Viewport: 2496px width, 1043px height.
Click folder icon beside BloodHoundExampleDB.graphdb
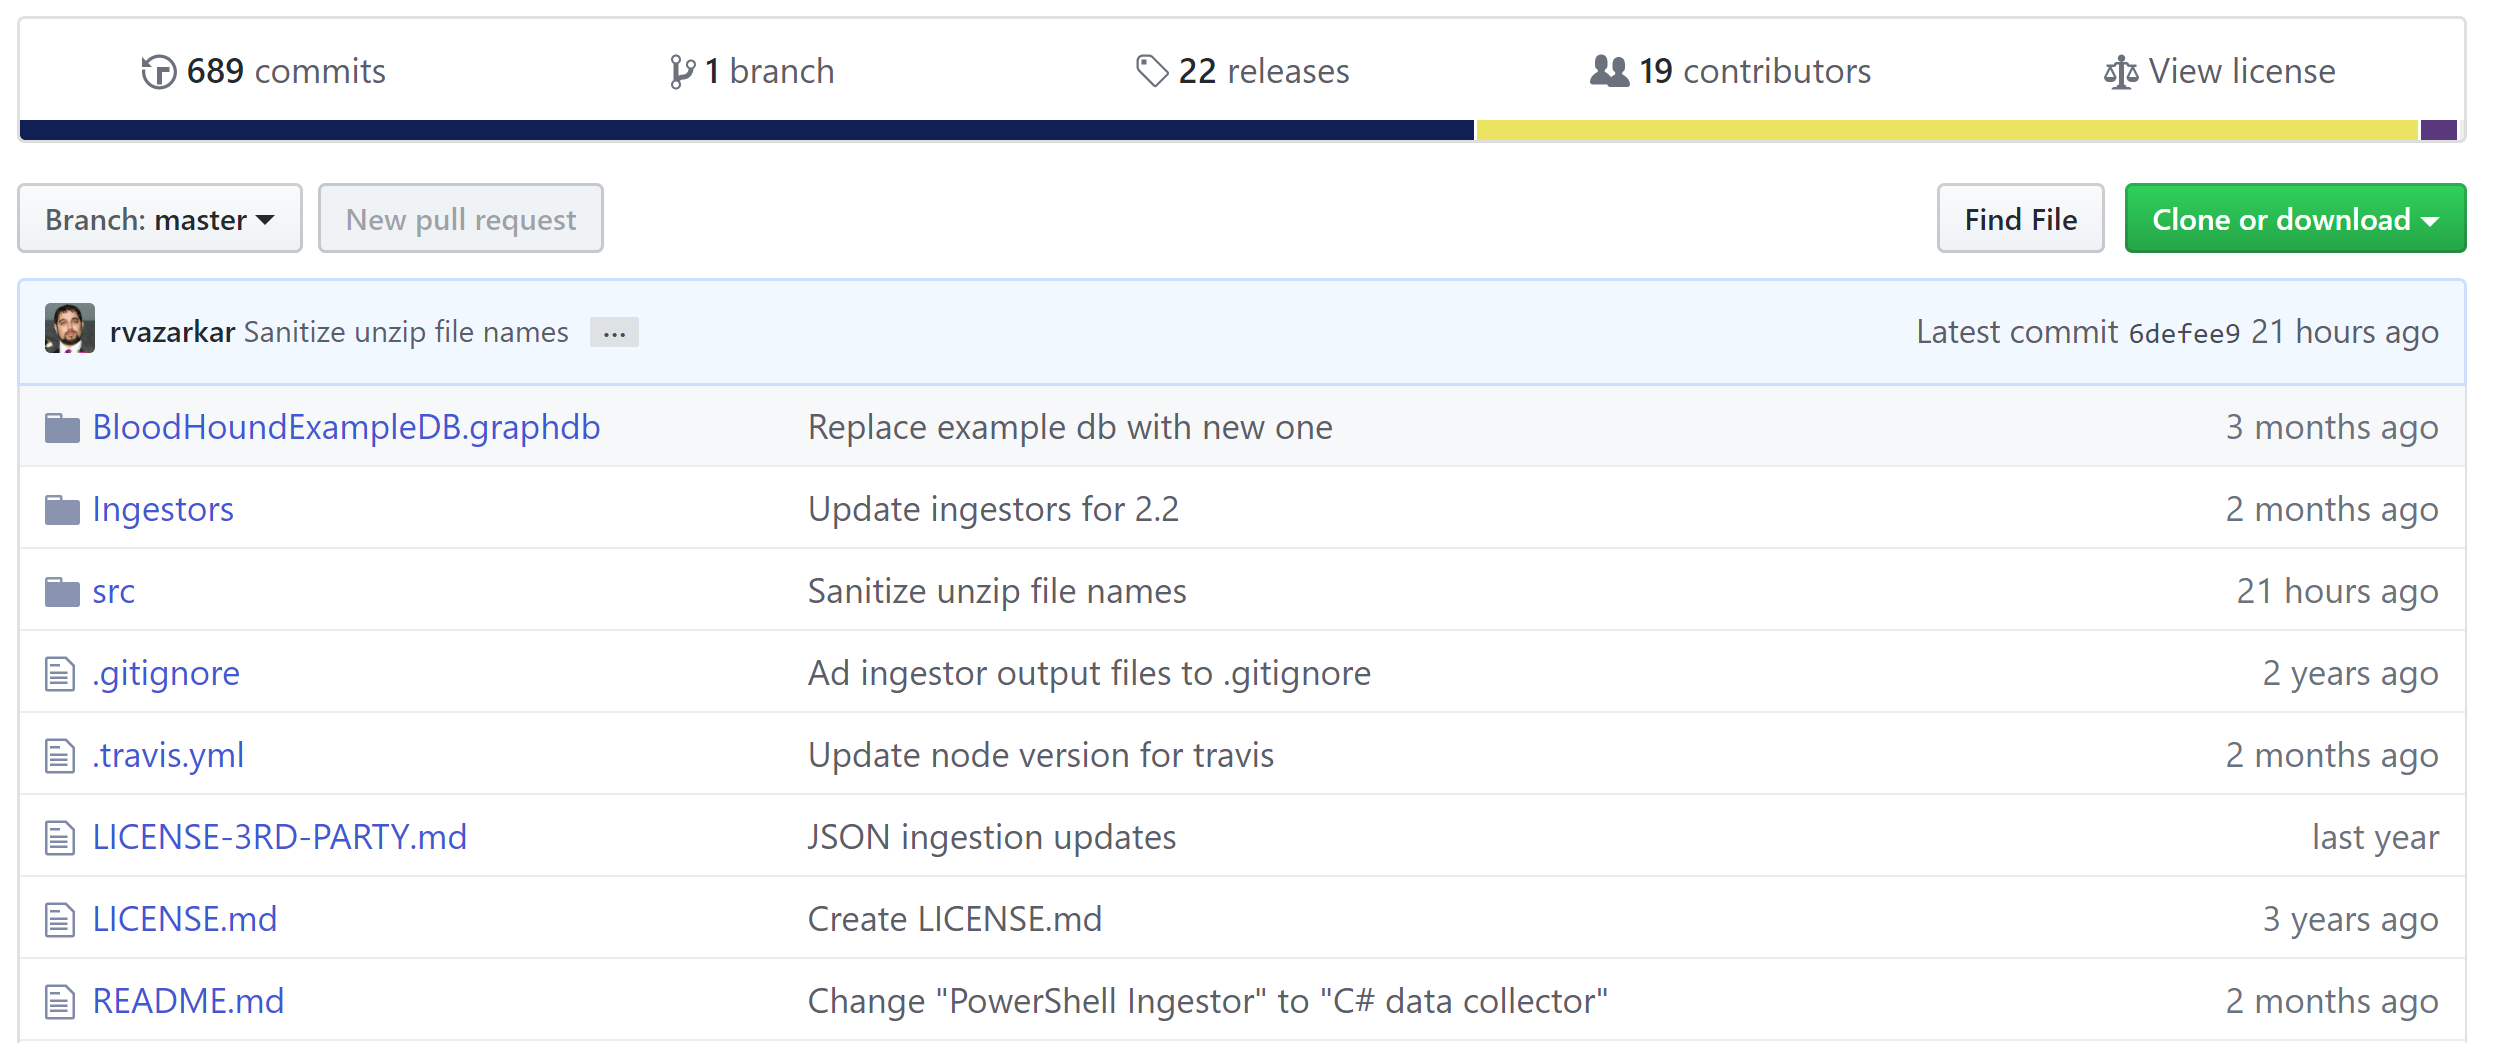tap(62, 428)
